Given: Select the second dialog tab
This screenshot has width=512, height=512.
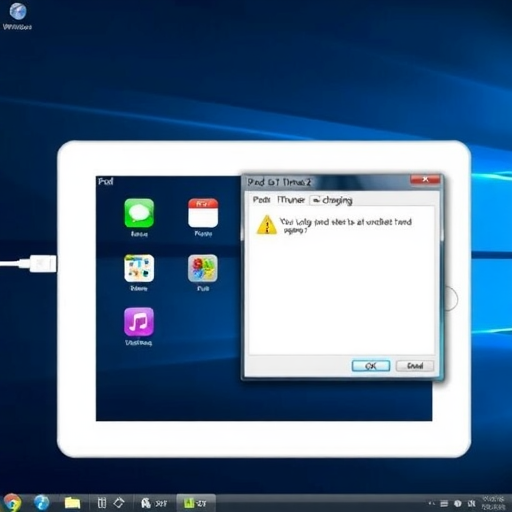Looking at the screenshot, I should (x=291, y=200).
